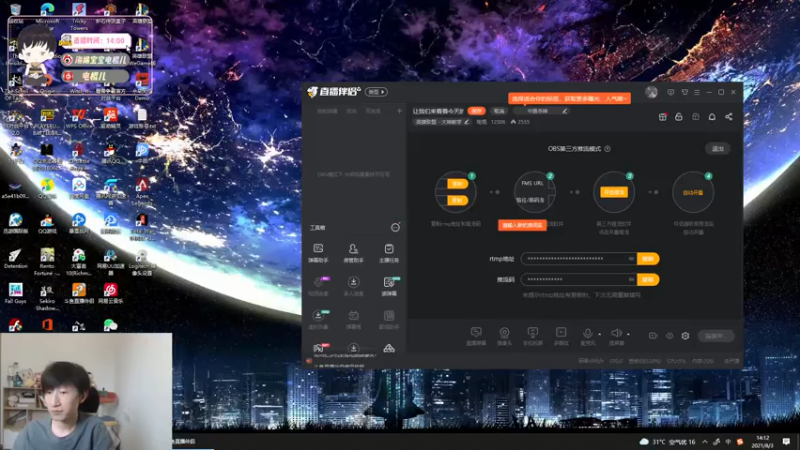The image size is (800, 450).
Task: Open the settings gear in bottom bar
Action: (x=685, y=336)
